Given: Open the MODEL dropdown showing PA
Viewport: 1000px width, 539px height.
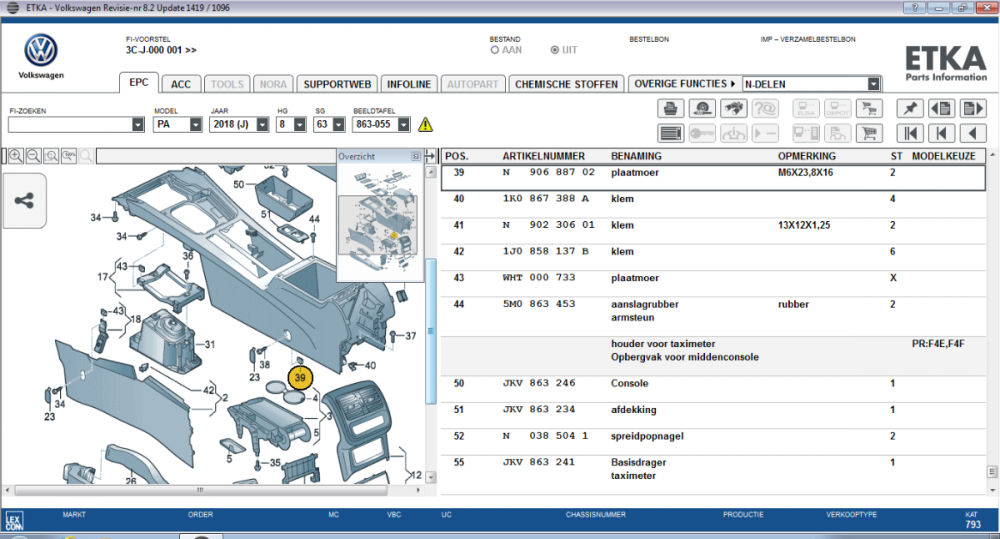Looking at the screenshot, I should point(196,125).
